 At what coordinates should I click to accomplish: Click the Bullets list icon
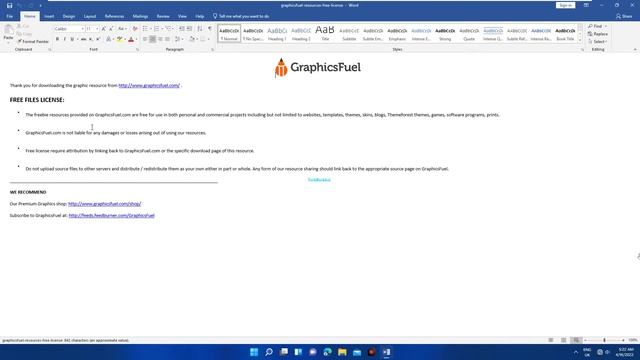(145, 29)
